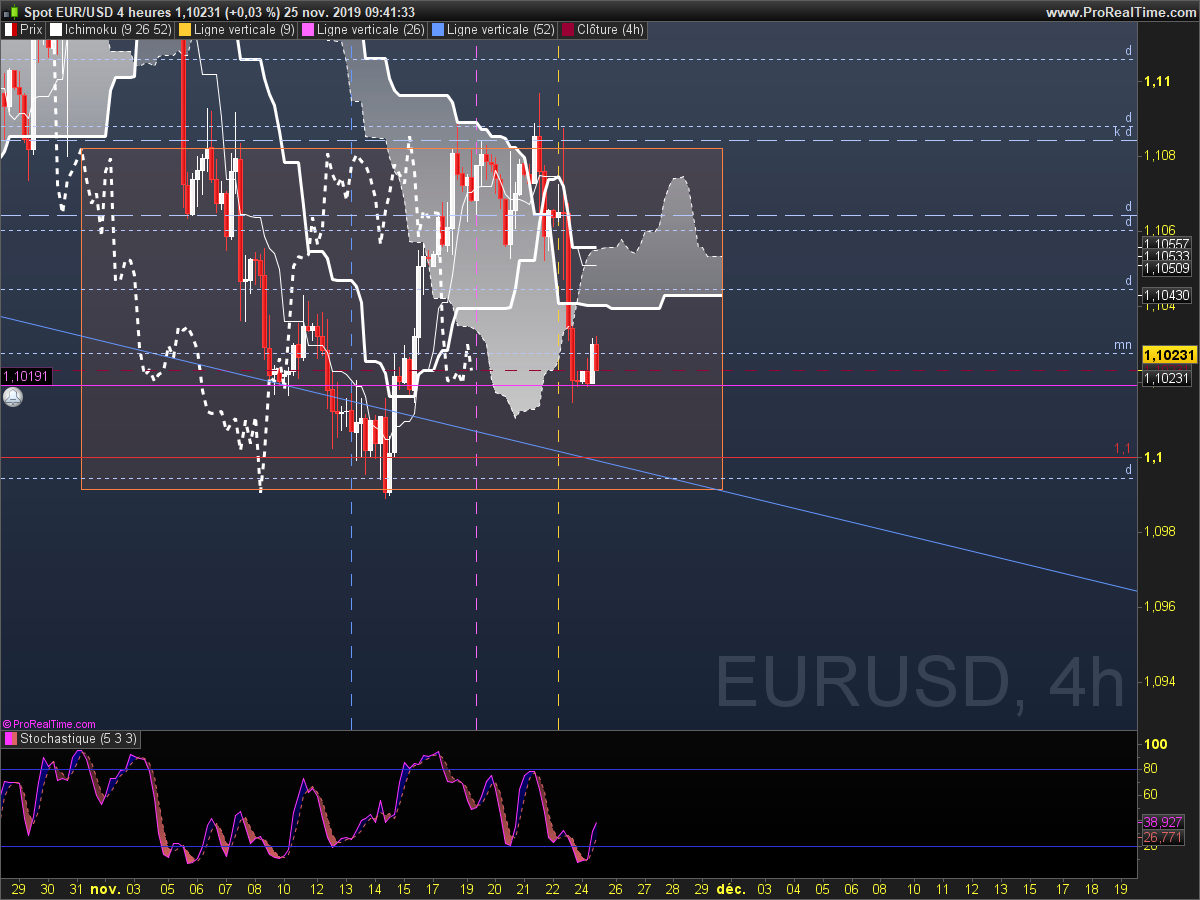Click the 1,11 price axis label

pos(1158,81)
